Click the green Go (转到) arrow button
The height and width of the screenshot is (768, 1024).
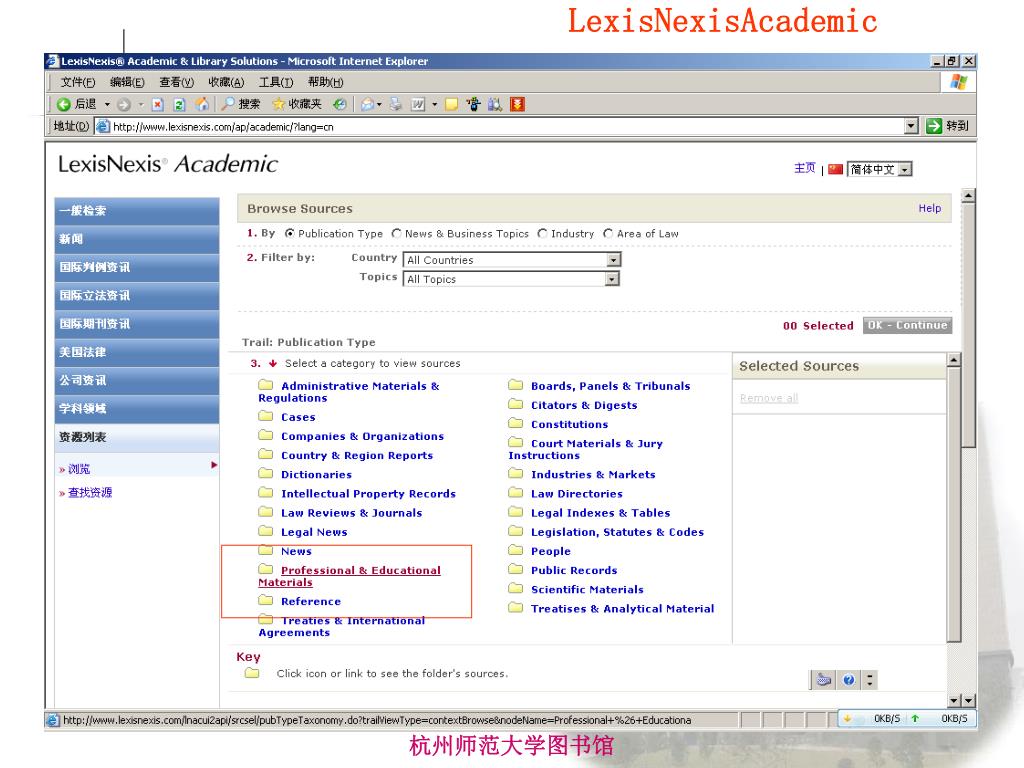click(x=934, y=126)
